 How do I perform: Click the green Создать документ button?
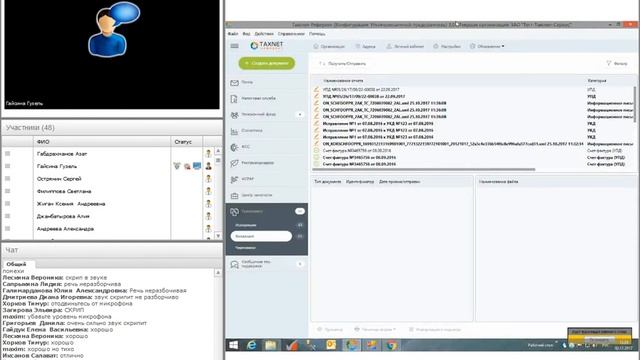(x=267, y=63)
